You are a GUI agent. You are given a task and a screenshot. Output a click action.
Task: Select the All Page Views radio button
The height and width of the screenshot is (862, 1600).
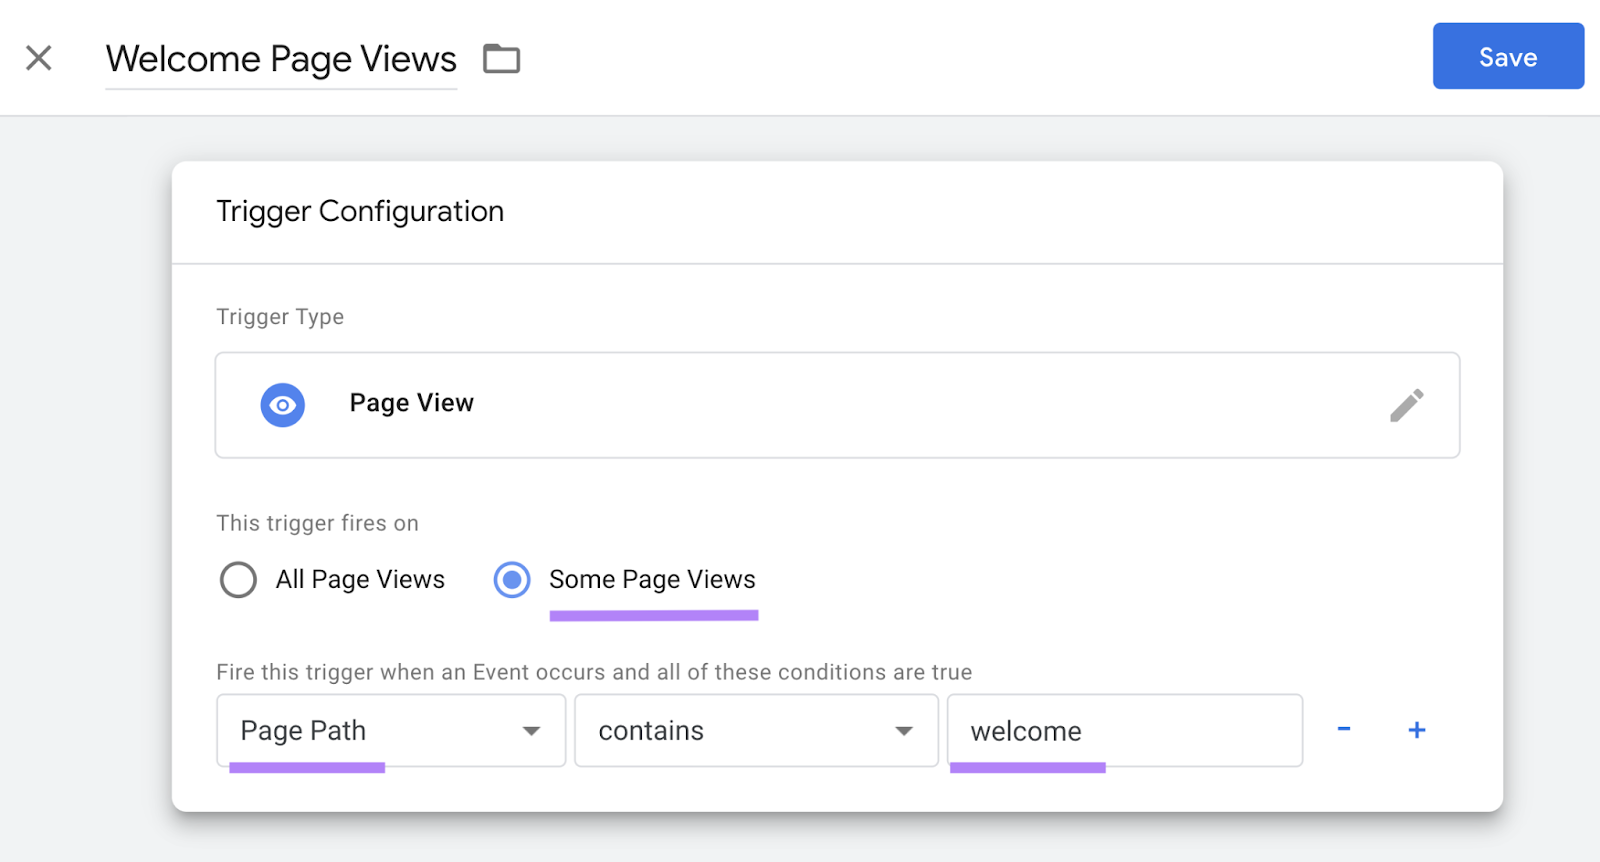point(238,580)
